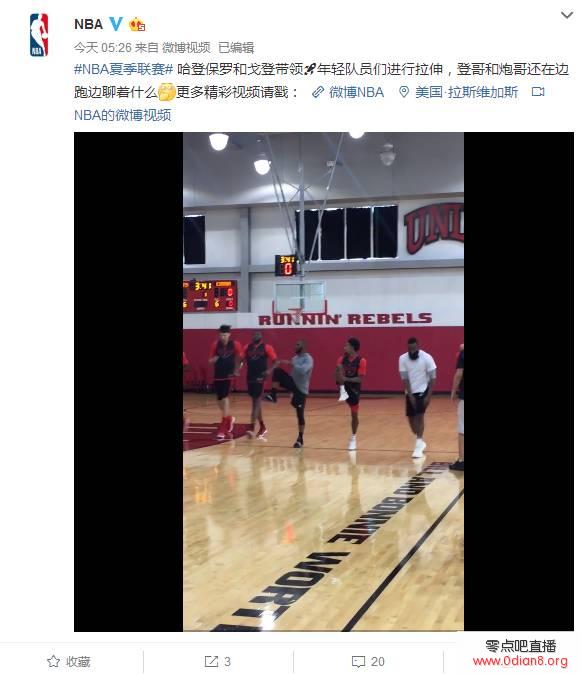Image resolution: width=582 pixels, height=674 pixels.
Task: Click the location pin icon
Action: tap(404, 92)
